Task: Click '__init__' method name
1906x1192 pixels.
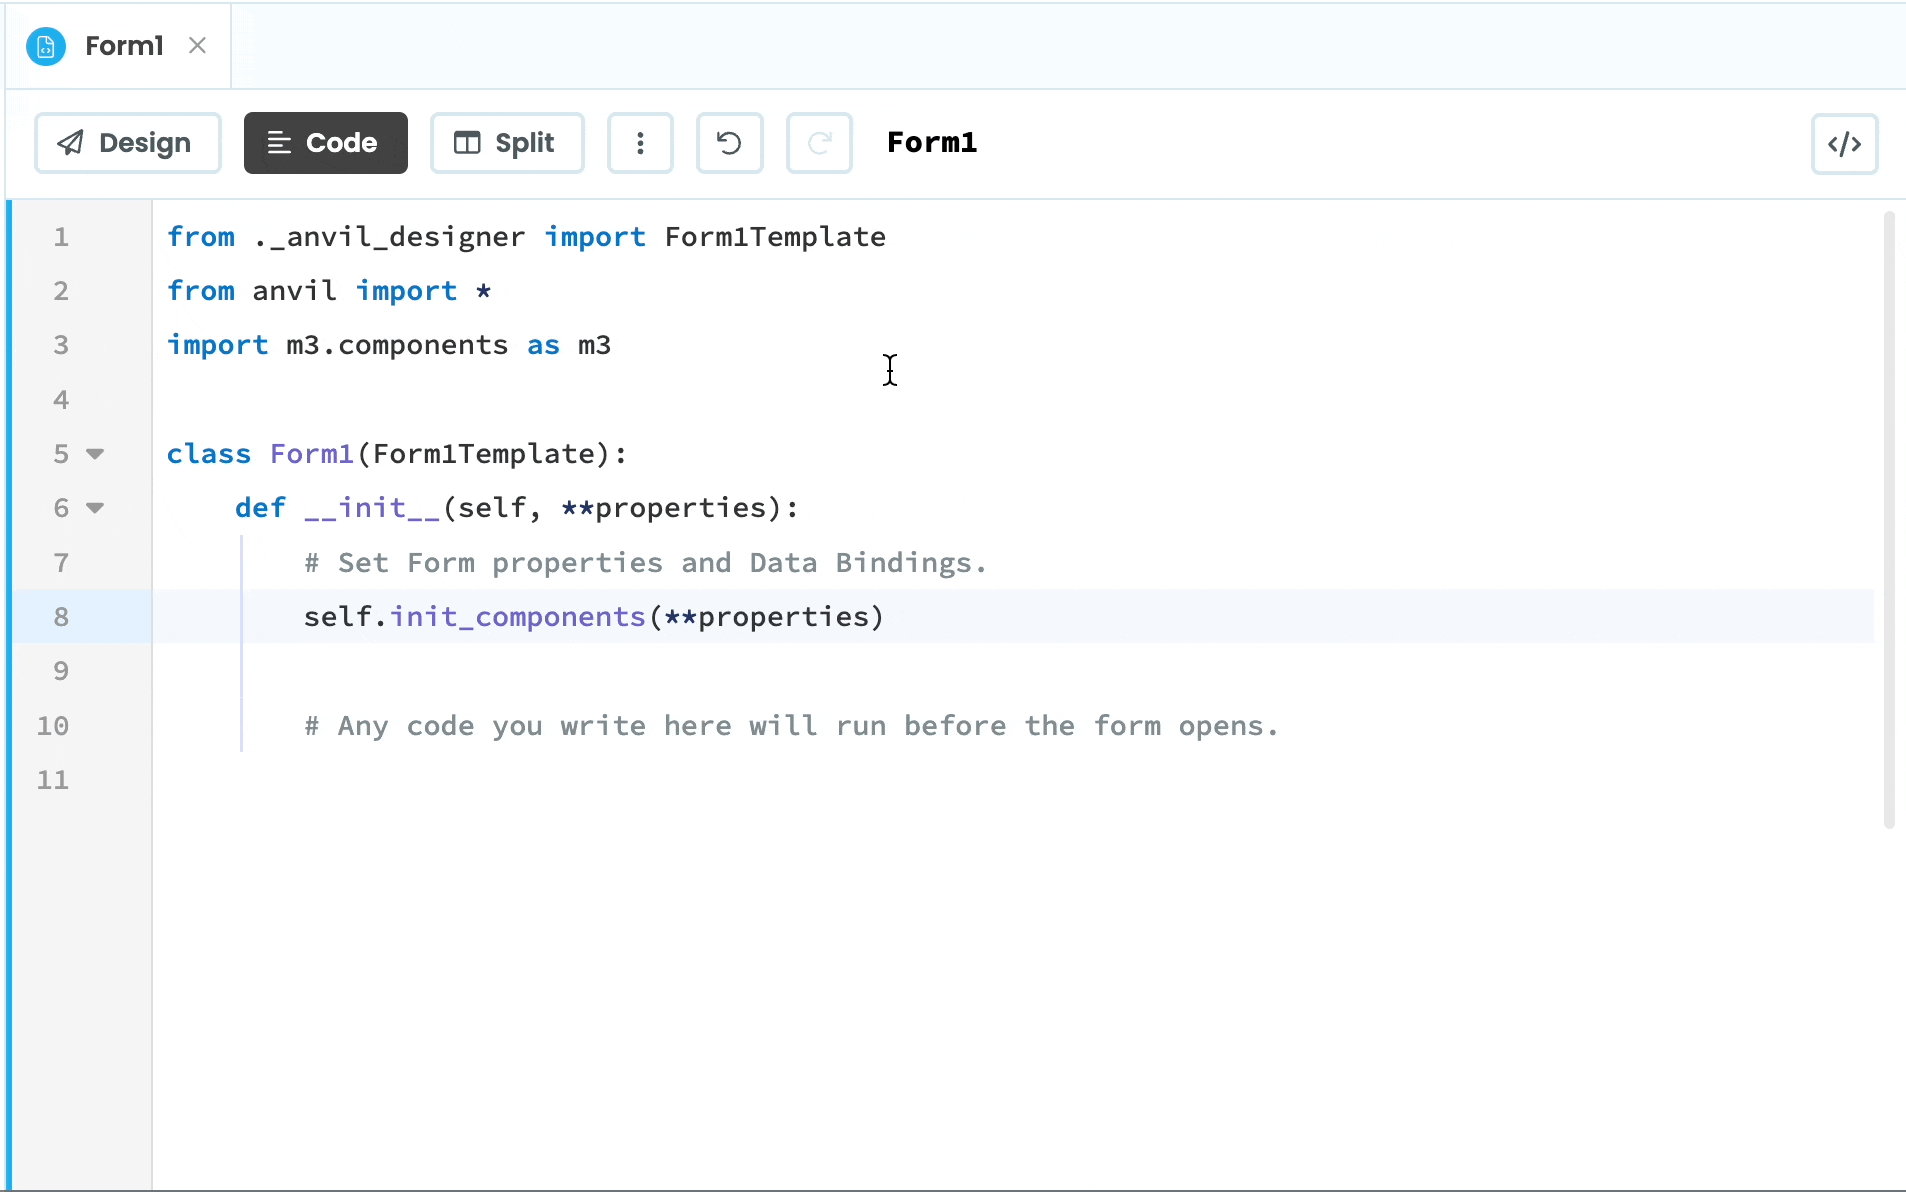Action: click(x=372, y=508)
